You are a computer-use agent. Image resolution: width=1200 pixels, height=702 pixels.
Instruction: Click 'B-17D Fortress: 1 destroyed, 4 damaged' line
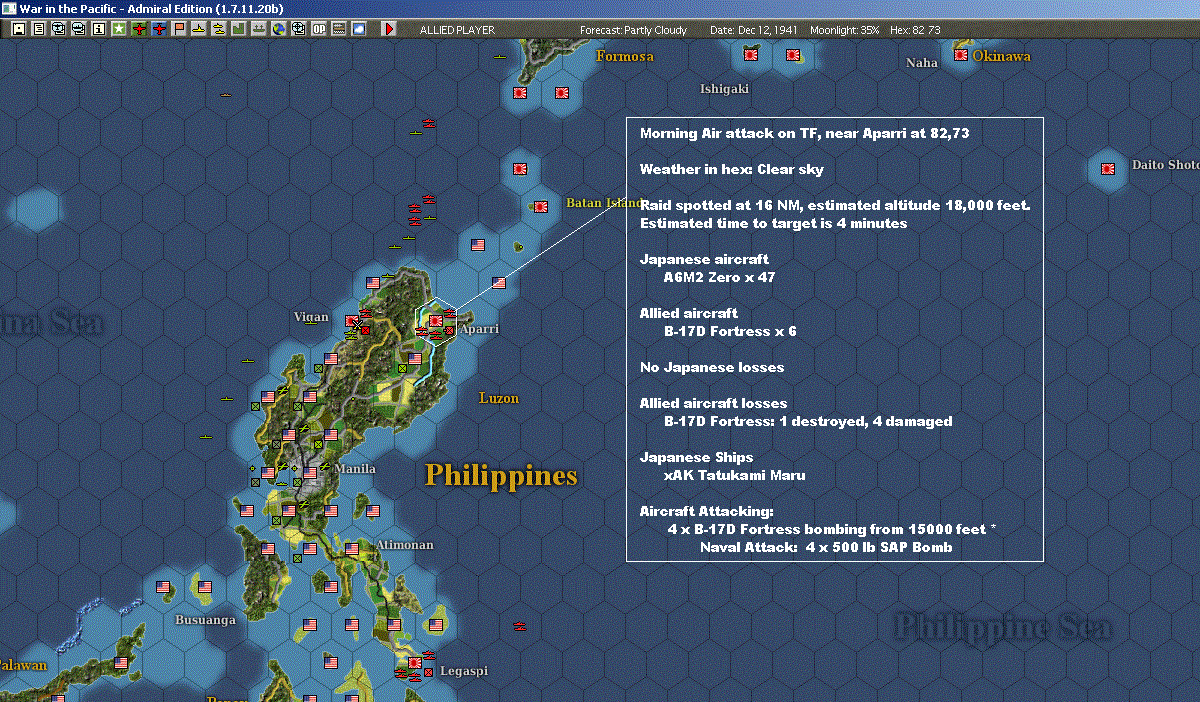[808, 421]
